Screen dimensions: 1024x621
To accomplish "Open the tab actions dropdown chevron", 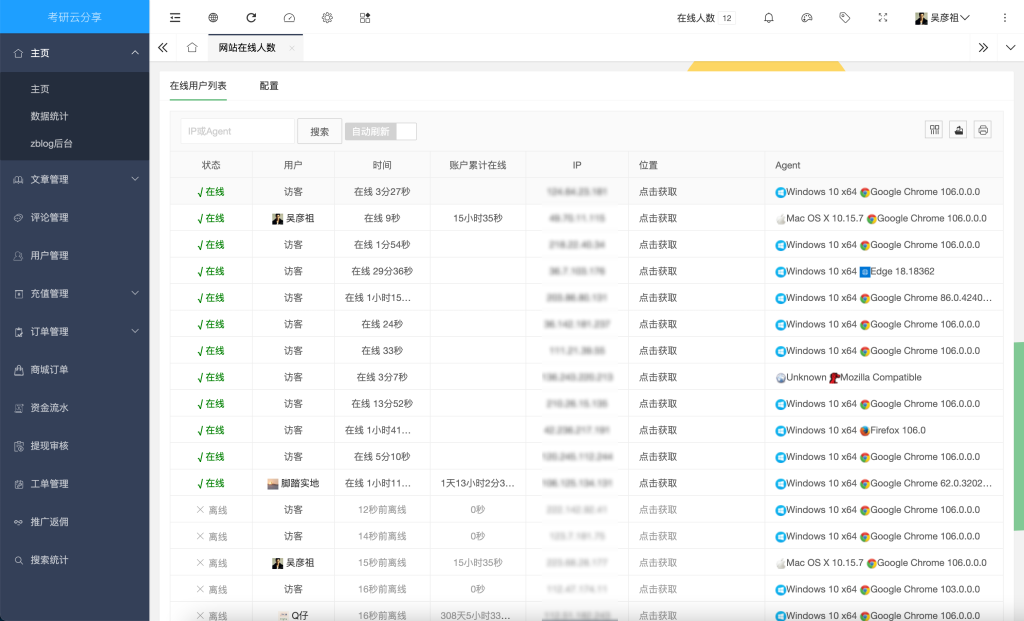I will [x=1010, y=47].
